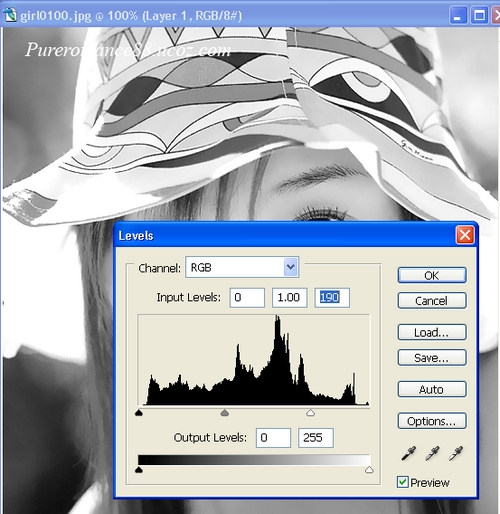Click the Output Levels field showing 0
Viewport: 500px width, 514px height.
[x=273, y=438]
